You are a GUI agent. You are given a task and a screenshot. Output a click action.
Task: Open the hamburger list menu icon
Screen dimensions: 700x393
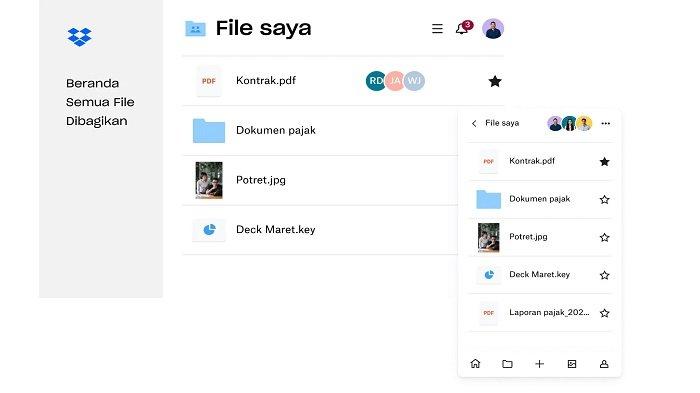438,29
